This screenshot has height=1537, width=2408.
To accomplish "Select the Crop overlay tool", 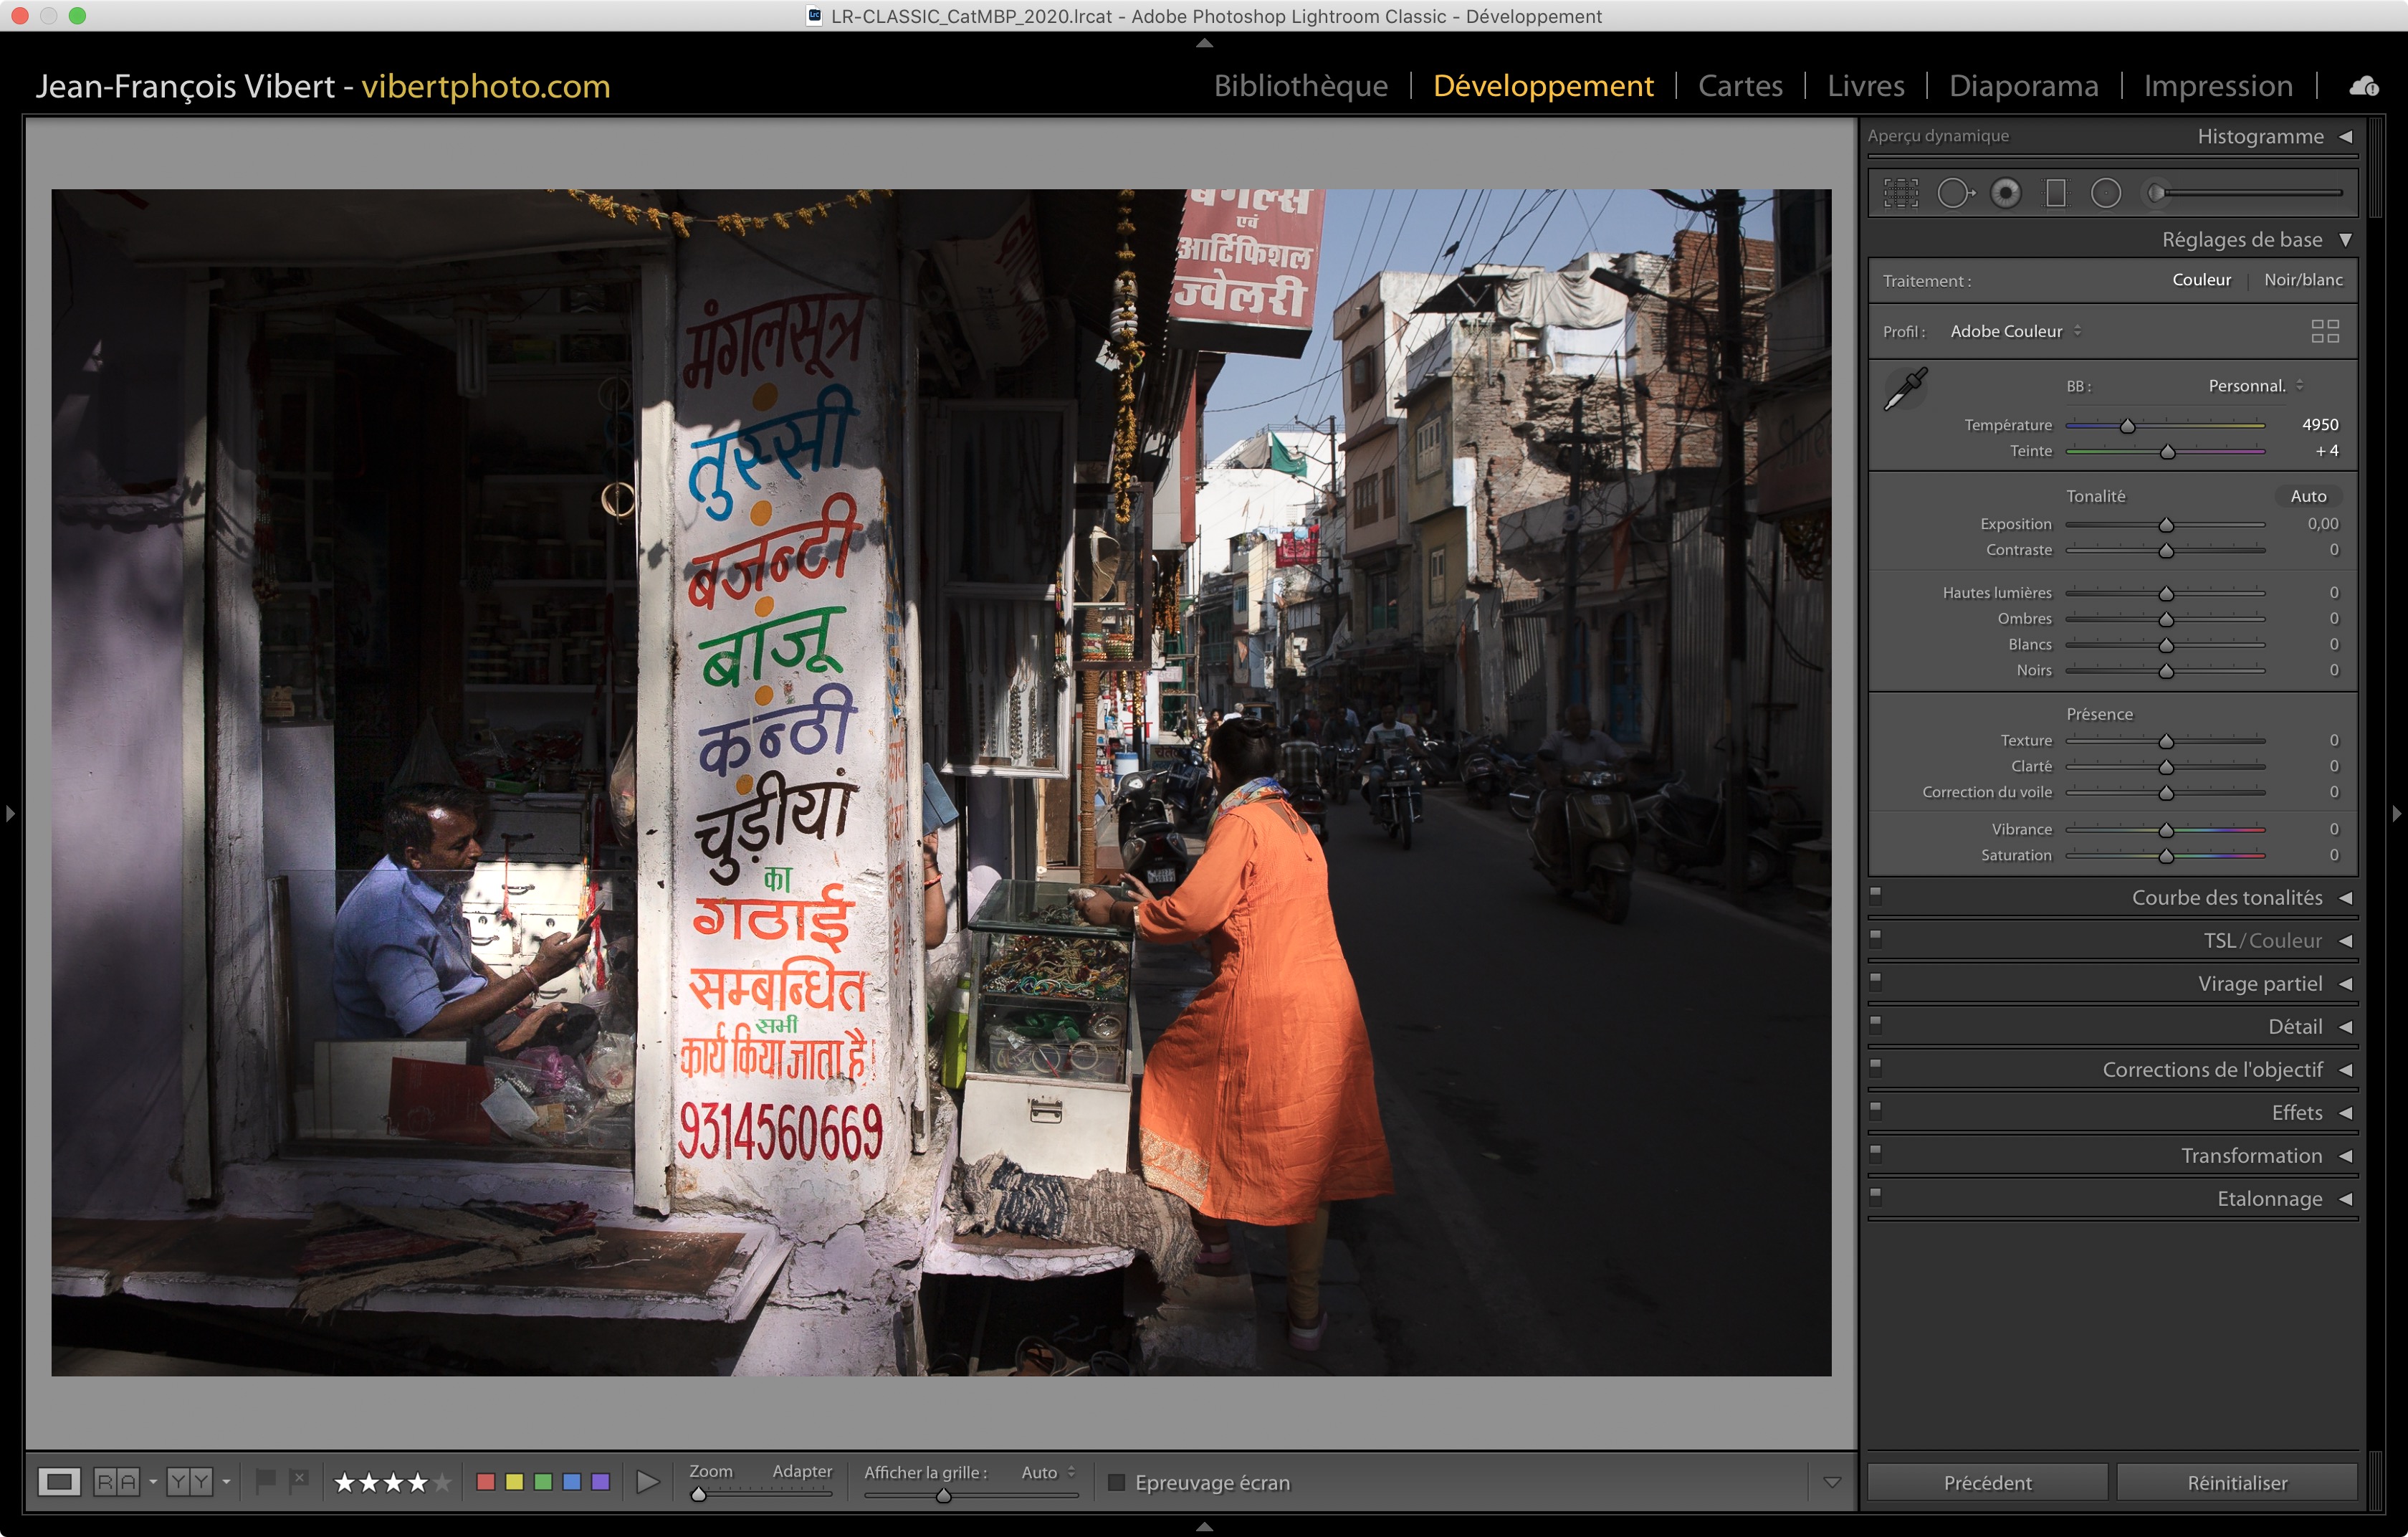I will [1901, 193].
